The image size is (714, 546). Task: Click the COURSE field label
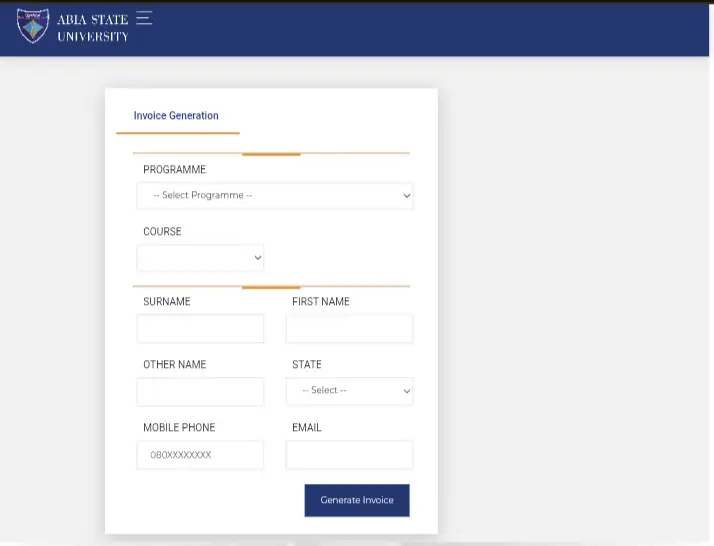click(162, 232)
